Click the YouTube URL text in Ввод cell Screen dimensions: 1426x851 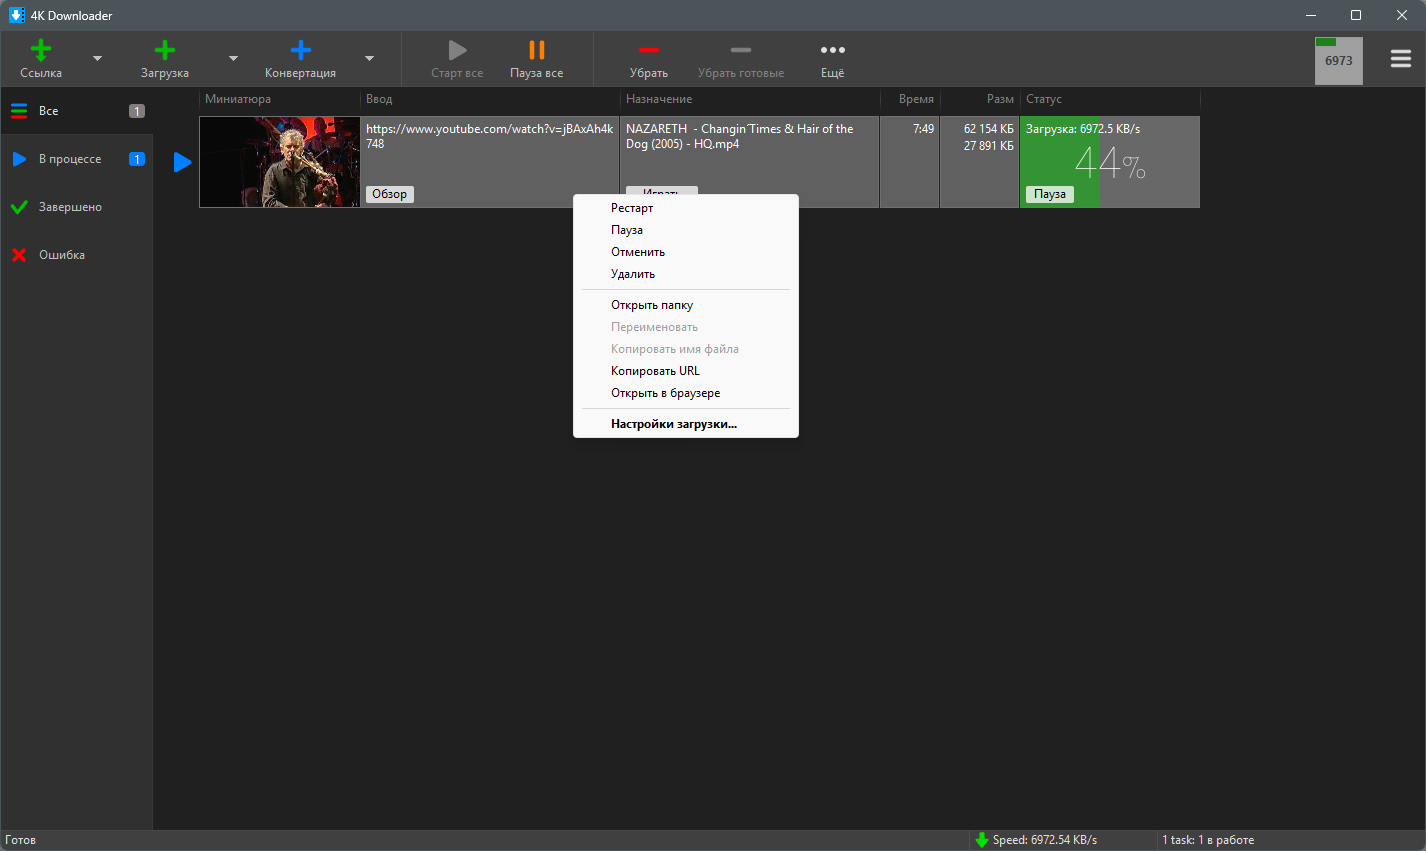[489, 136]
